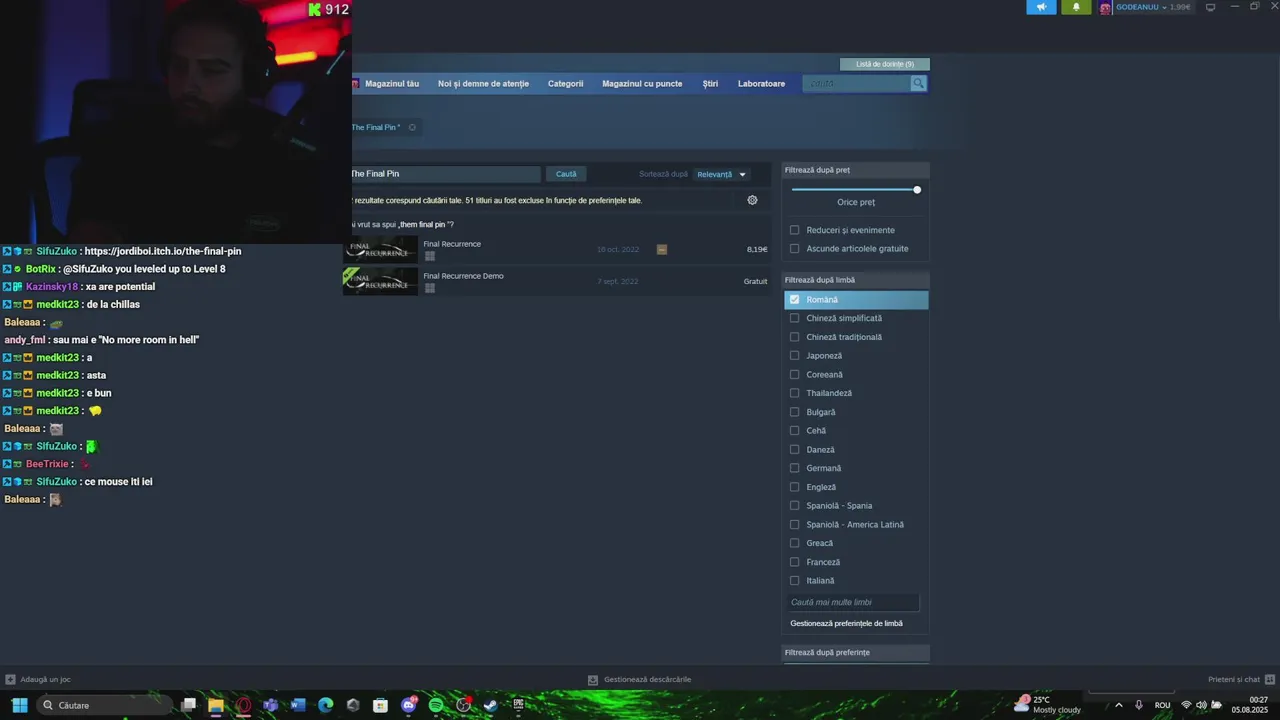Remove The Final Pin search tag
This screenshot has height=720, width=1280.
pyautogui.click(x=412, y=127)
